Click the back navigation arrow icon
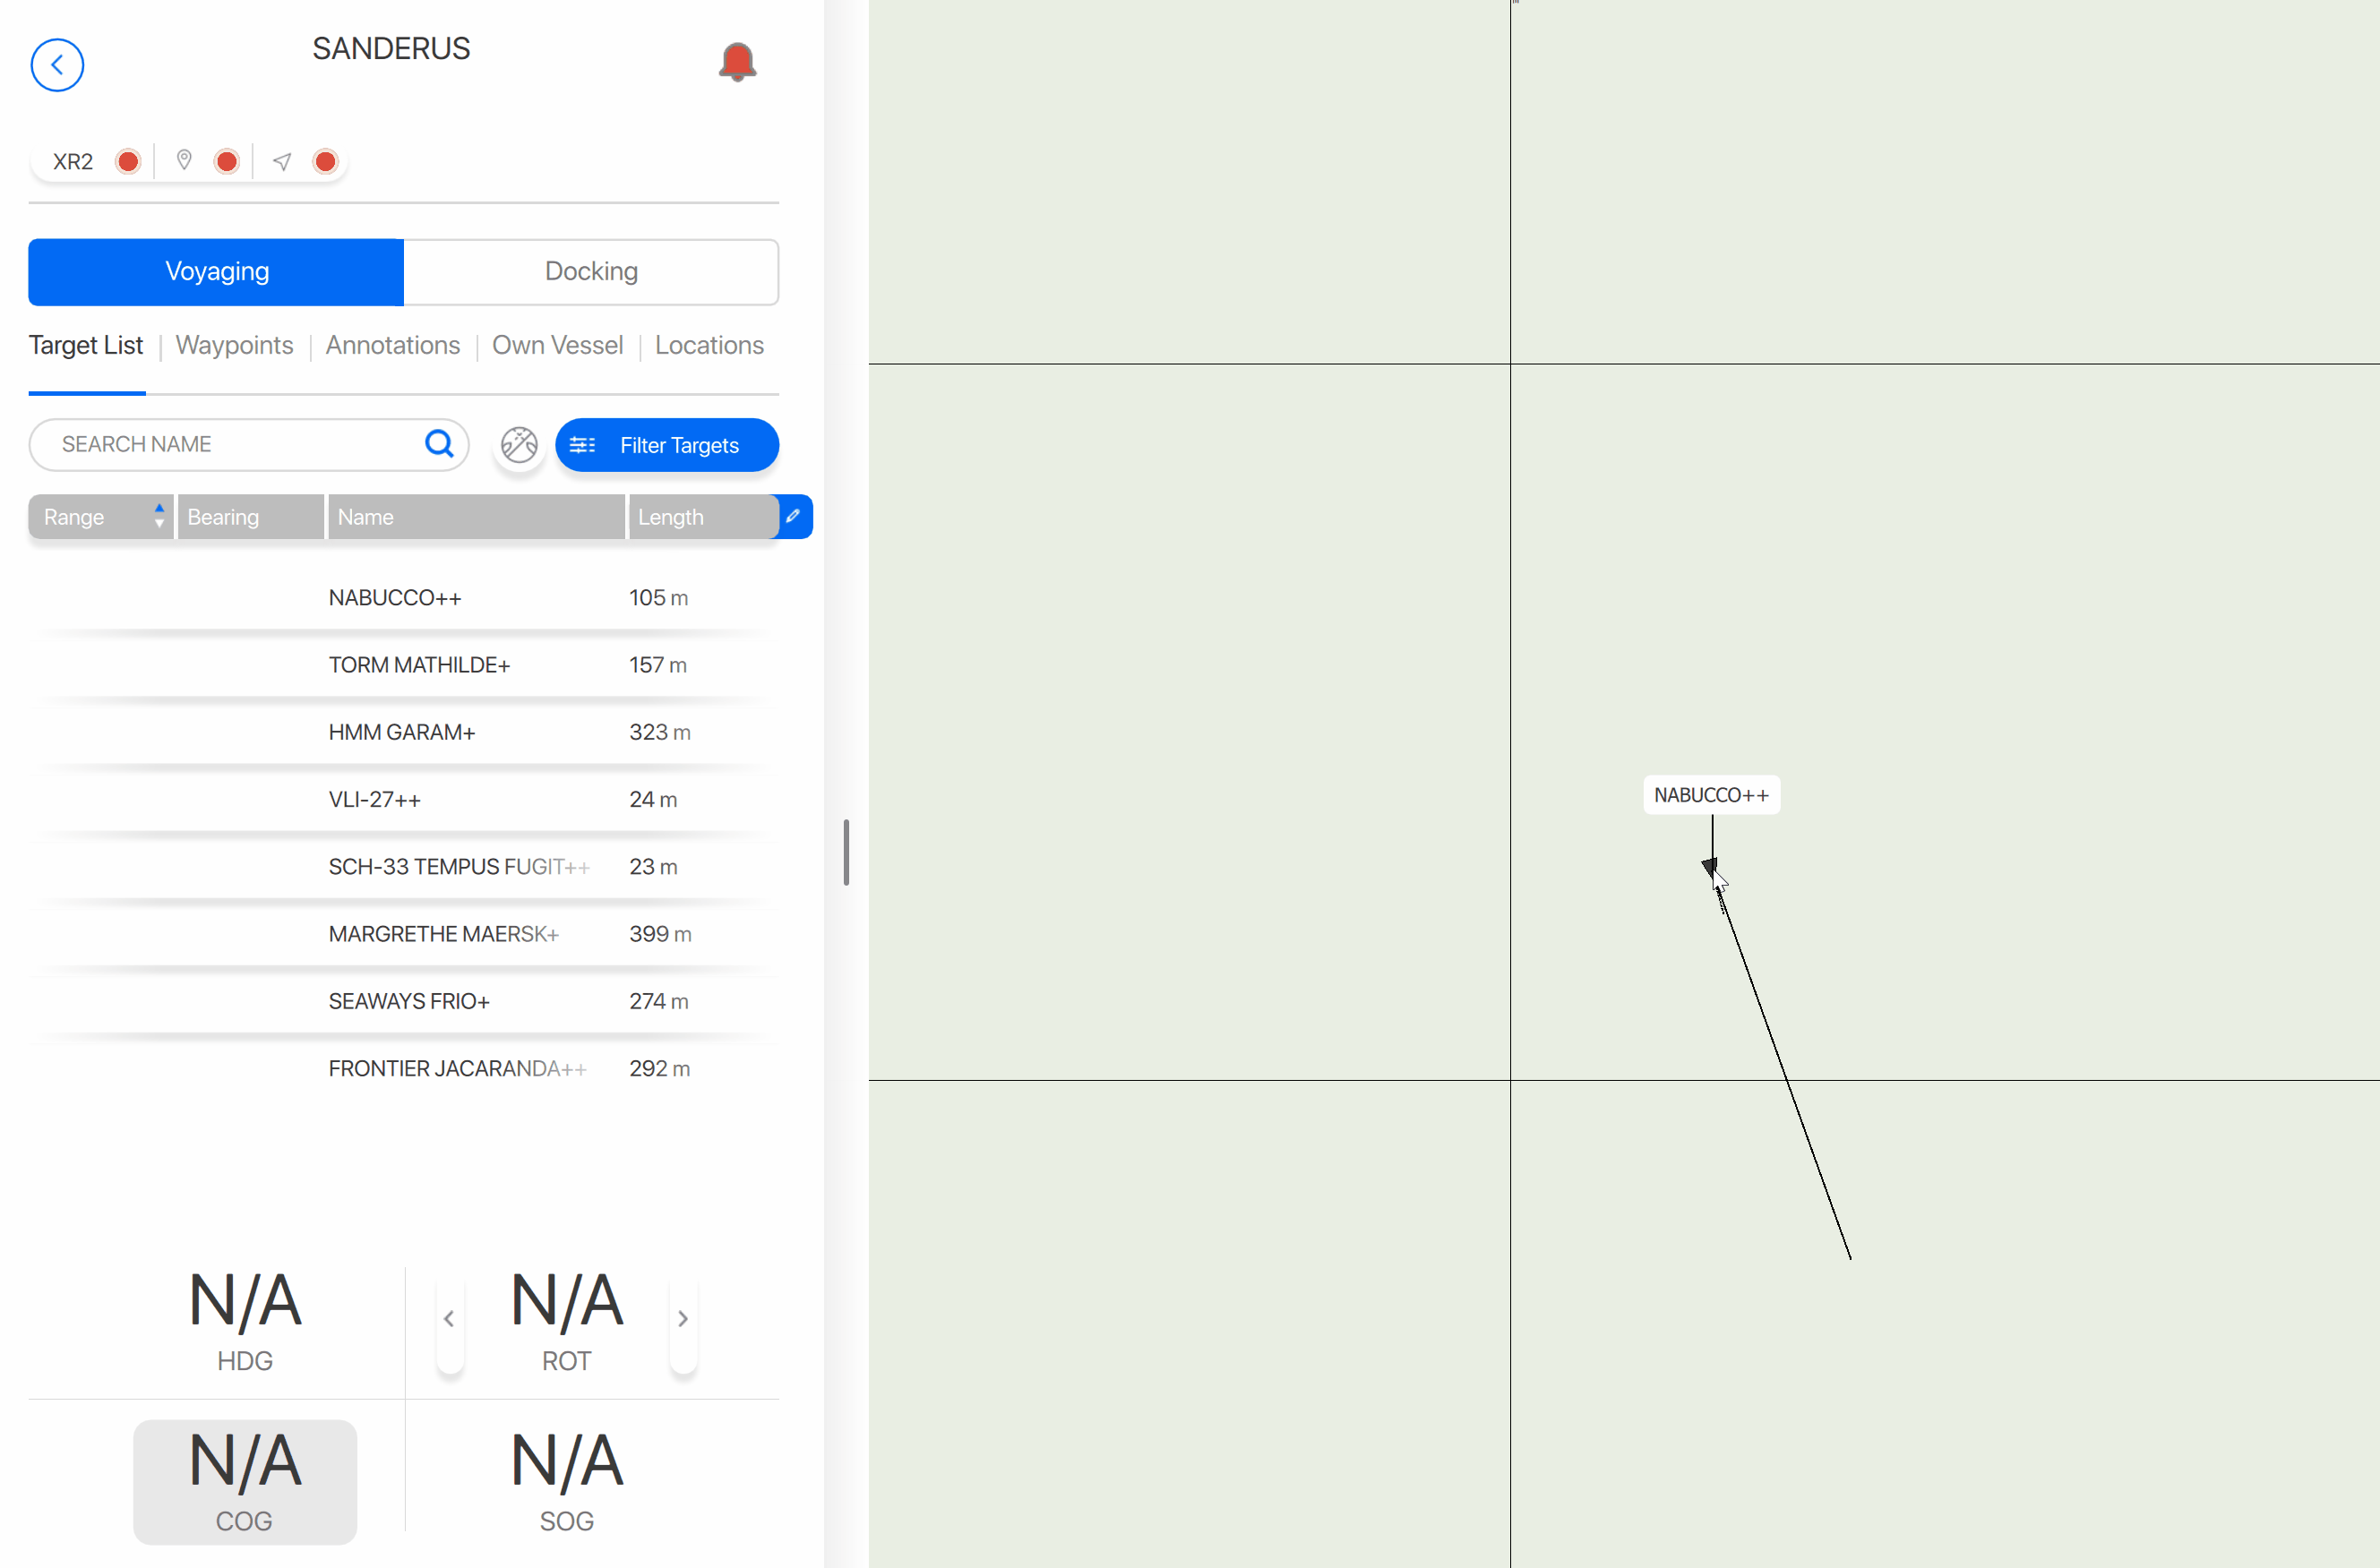 pyautogui.click(x=57, y=63)
